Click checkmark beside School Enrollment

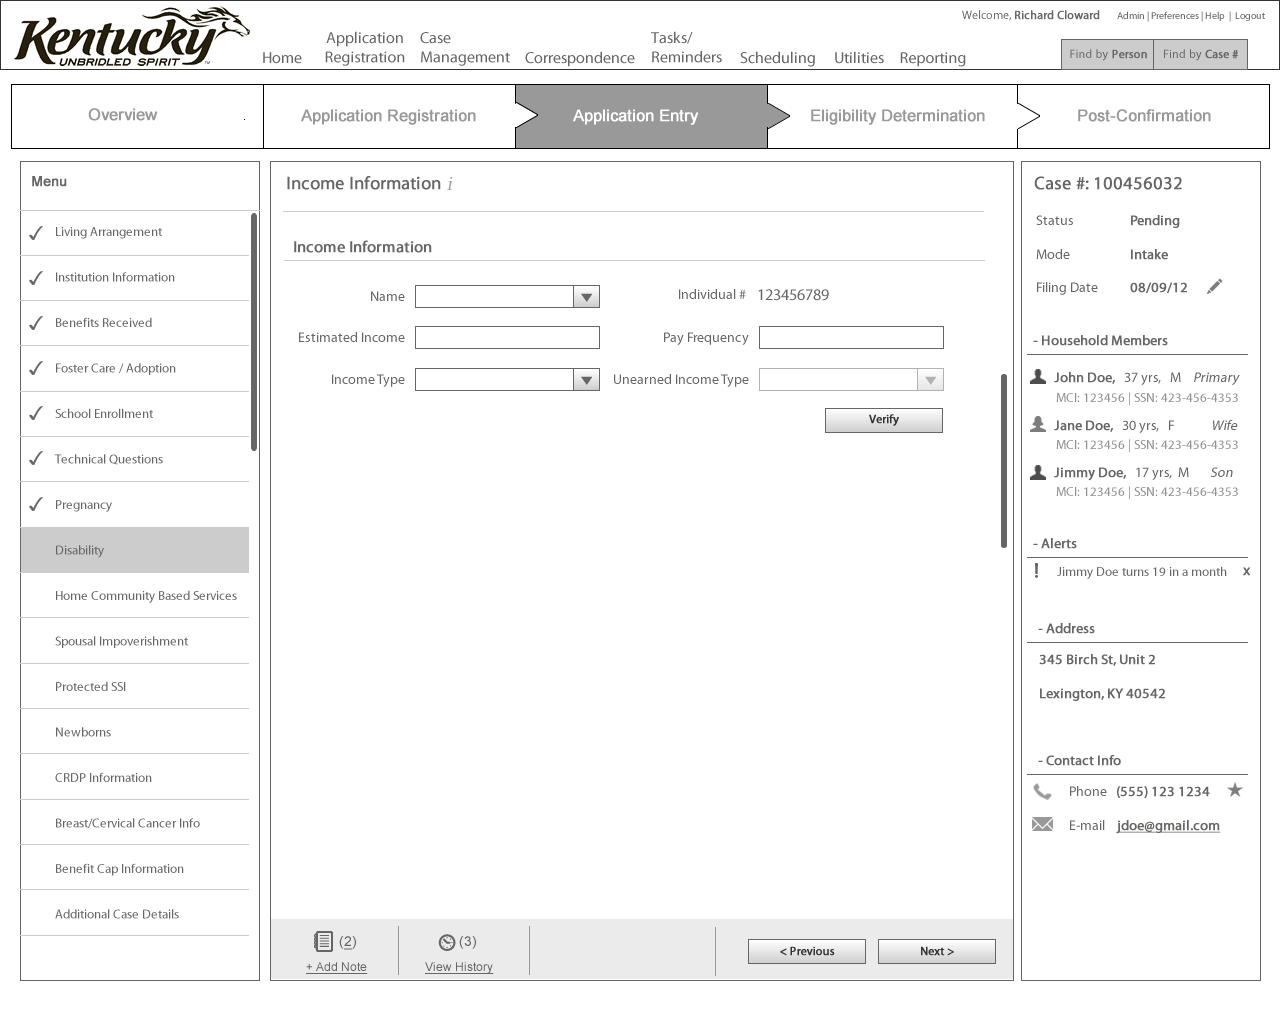(36, 414)
